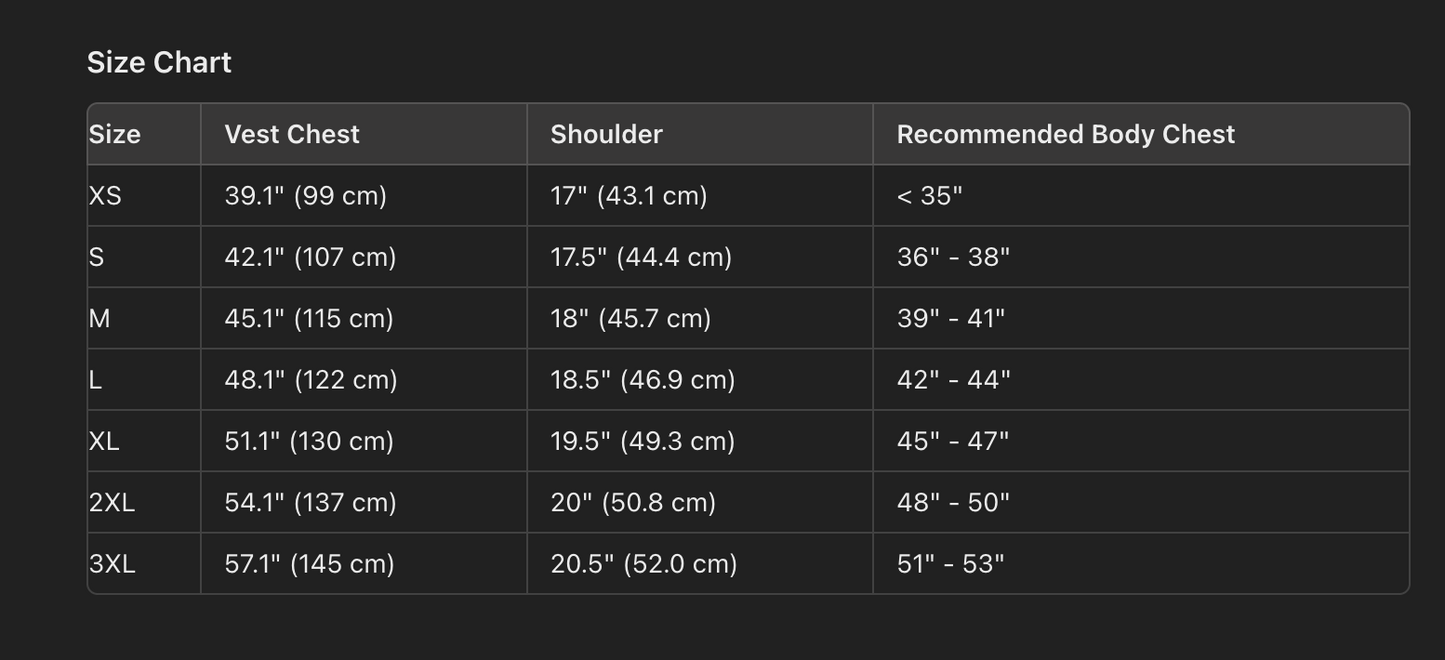Click the Size Chart heading
The image size is (1445, 660).
tap(159, 62)
